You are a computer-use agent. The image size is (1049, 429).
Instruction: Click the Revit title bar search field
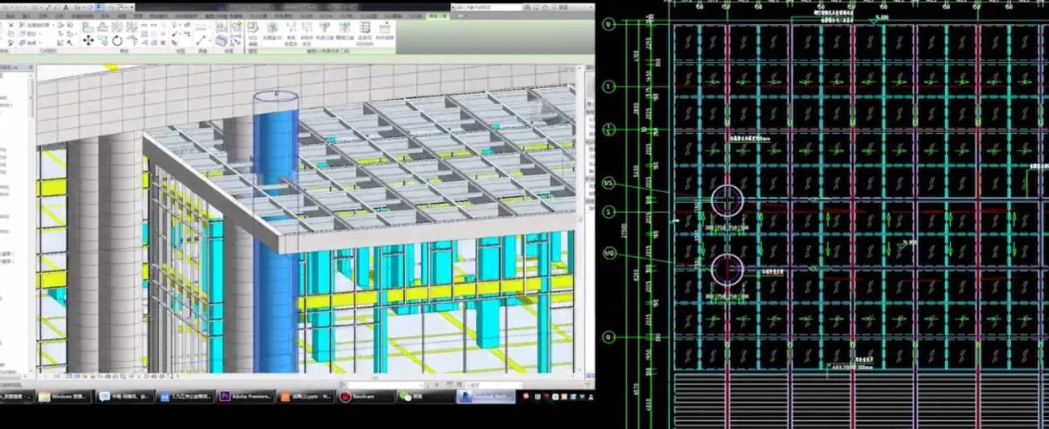[488, 7]
